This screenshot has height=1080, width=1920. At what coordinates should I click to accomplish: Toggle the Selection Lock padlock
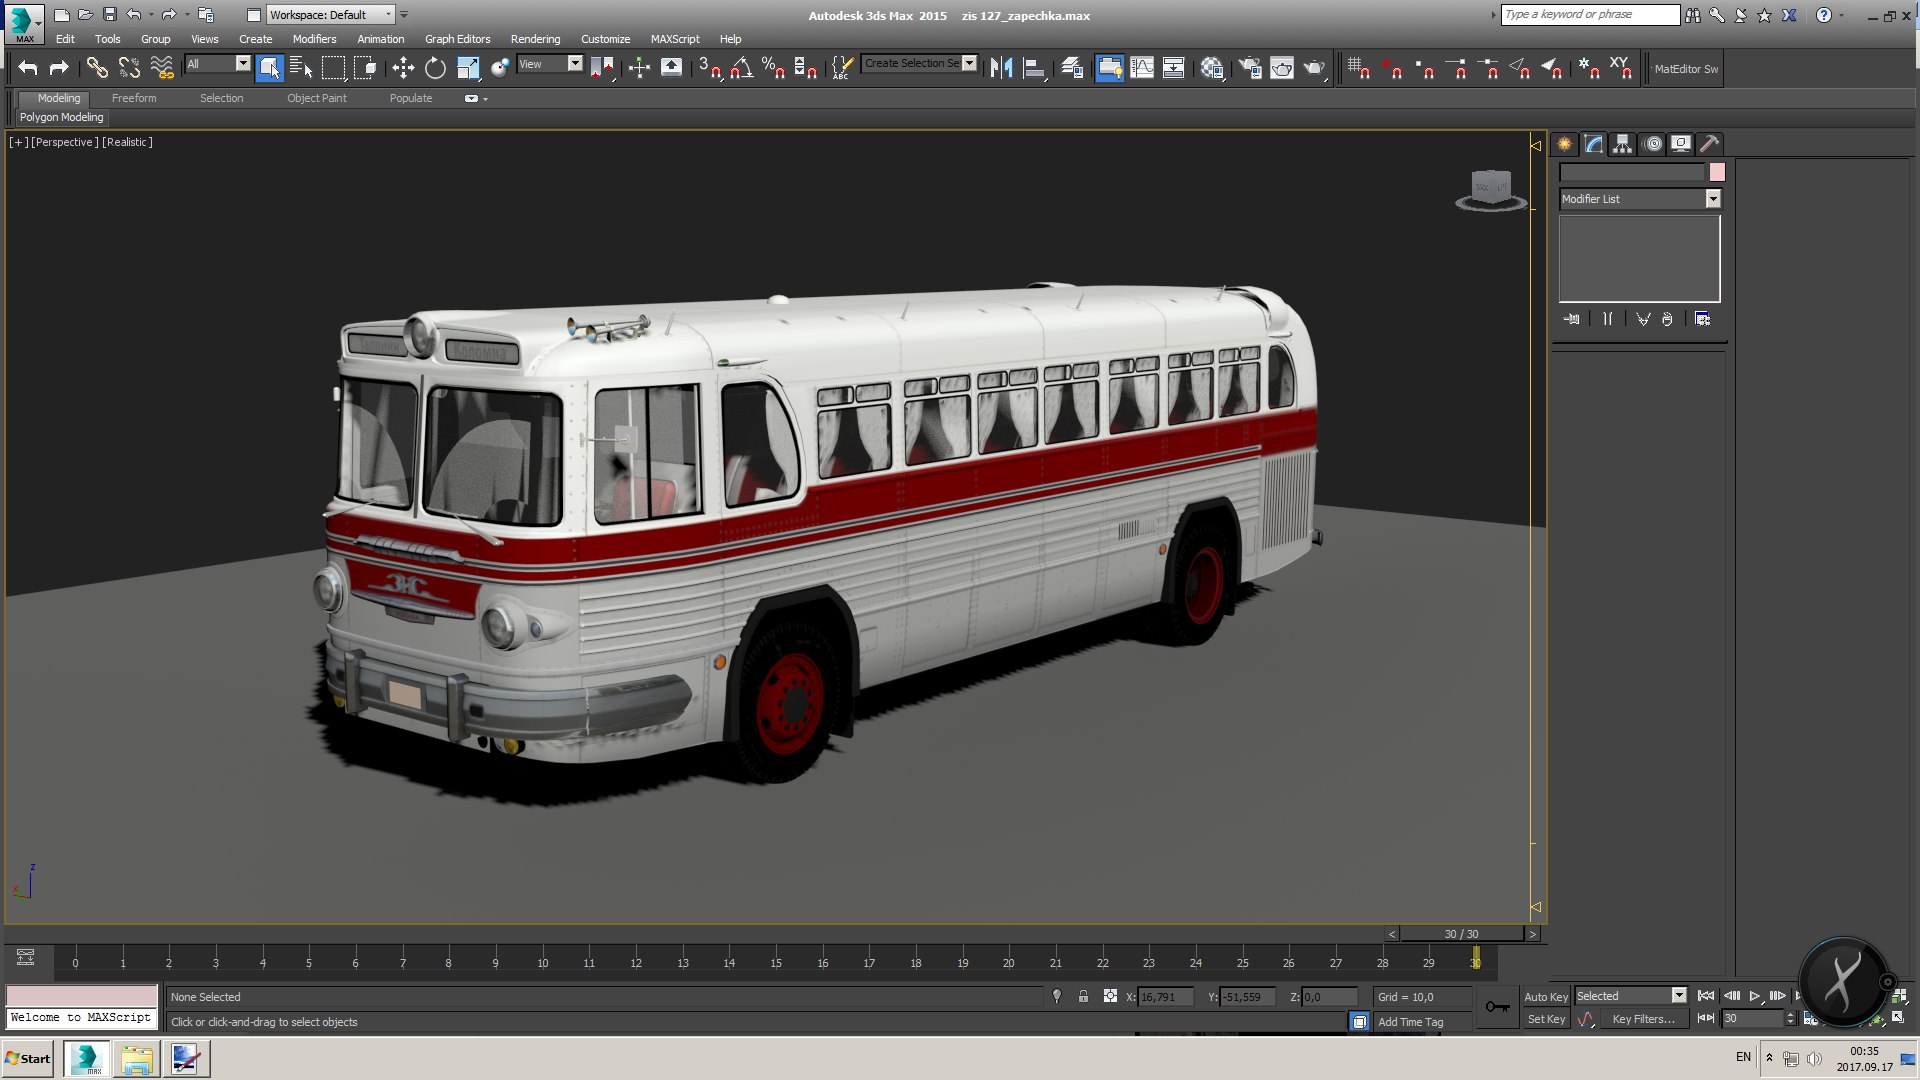[x=1083, y=997]
